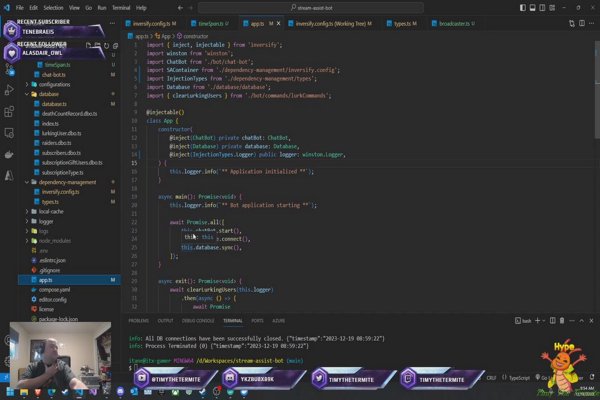Open Explorer views and more actions menu
The width and height of the screenshot is (600, 400).
pos(112,23)
